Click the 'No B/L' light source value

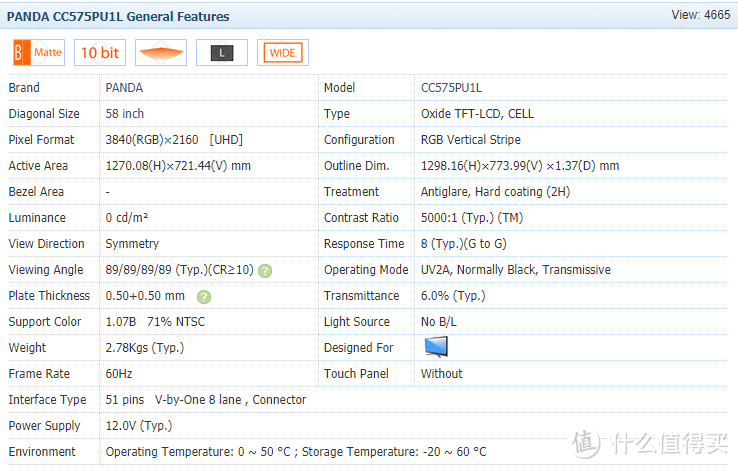coord(439,322)
